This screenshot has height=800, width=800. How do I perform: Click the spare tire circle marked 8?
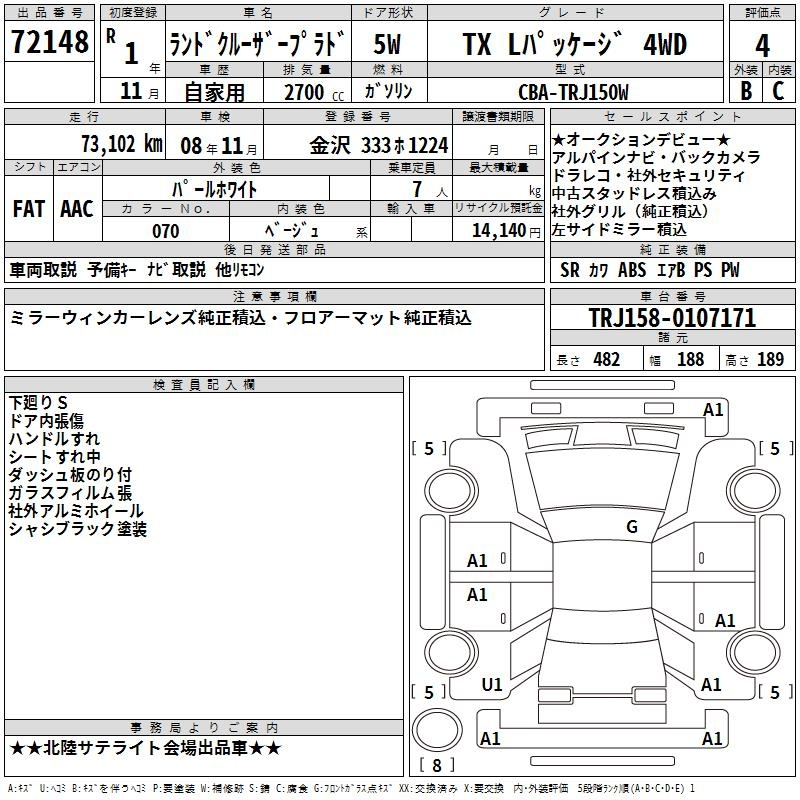[437, 730]
